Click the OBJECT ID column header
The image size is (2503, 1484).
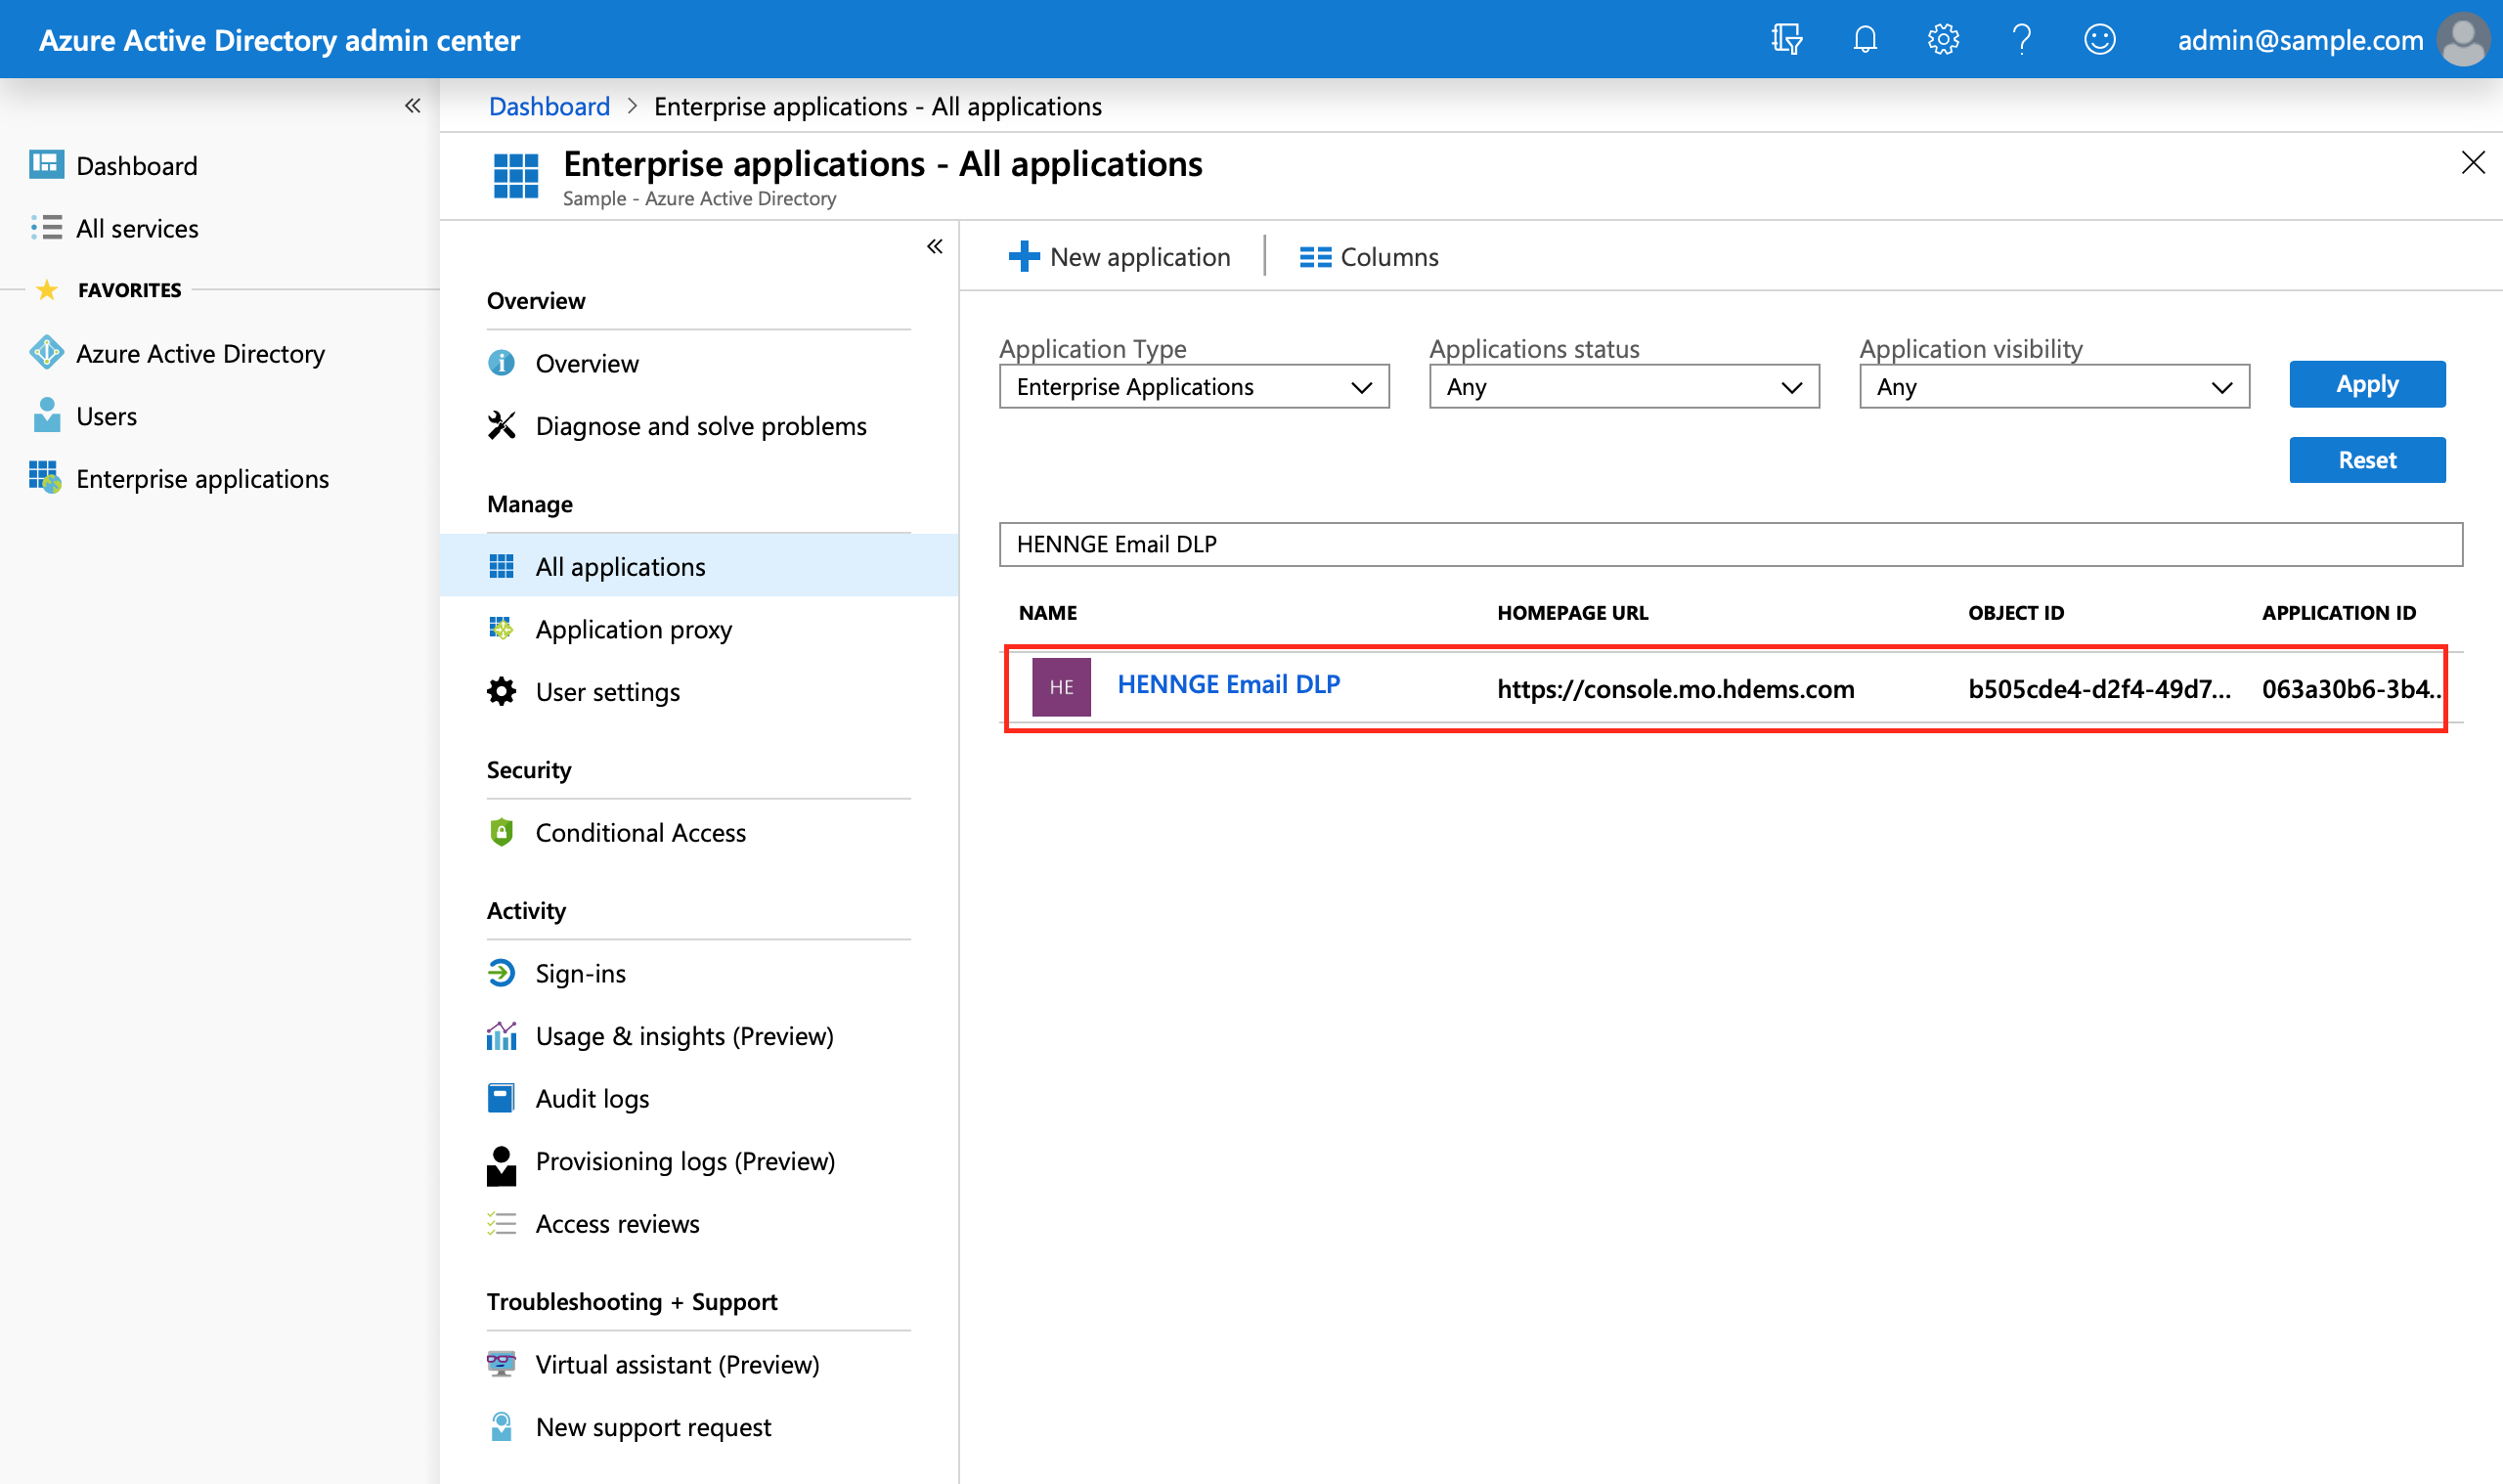2015,613
